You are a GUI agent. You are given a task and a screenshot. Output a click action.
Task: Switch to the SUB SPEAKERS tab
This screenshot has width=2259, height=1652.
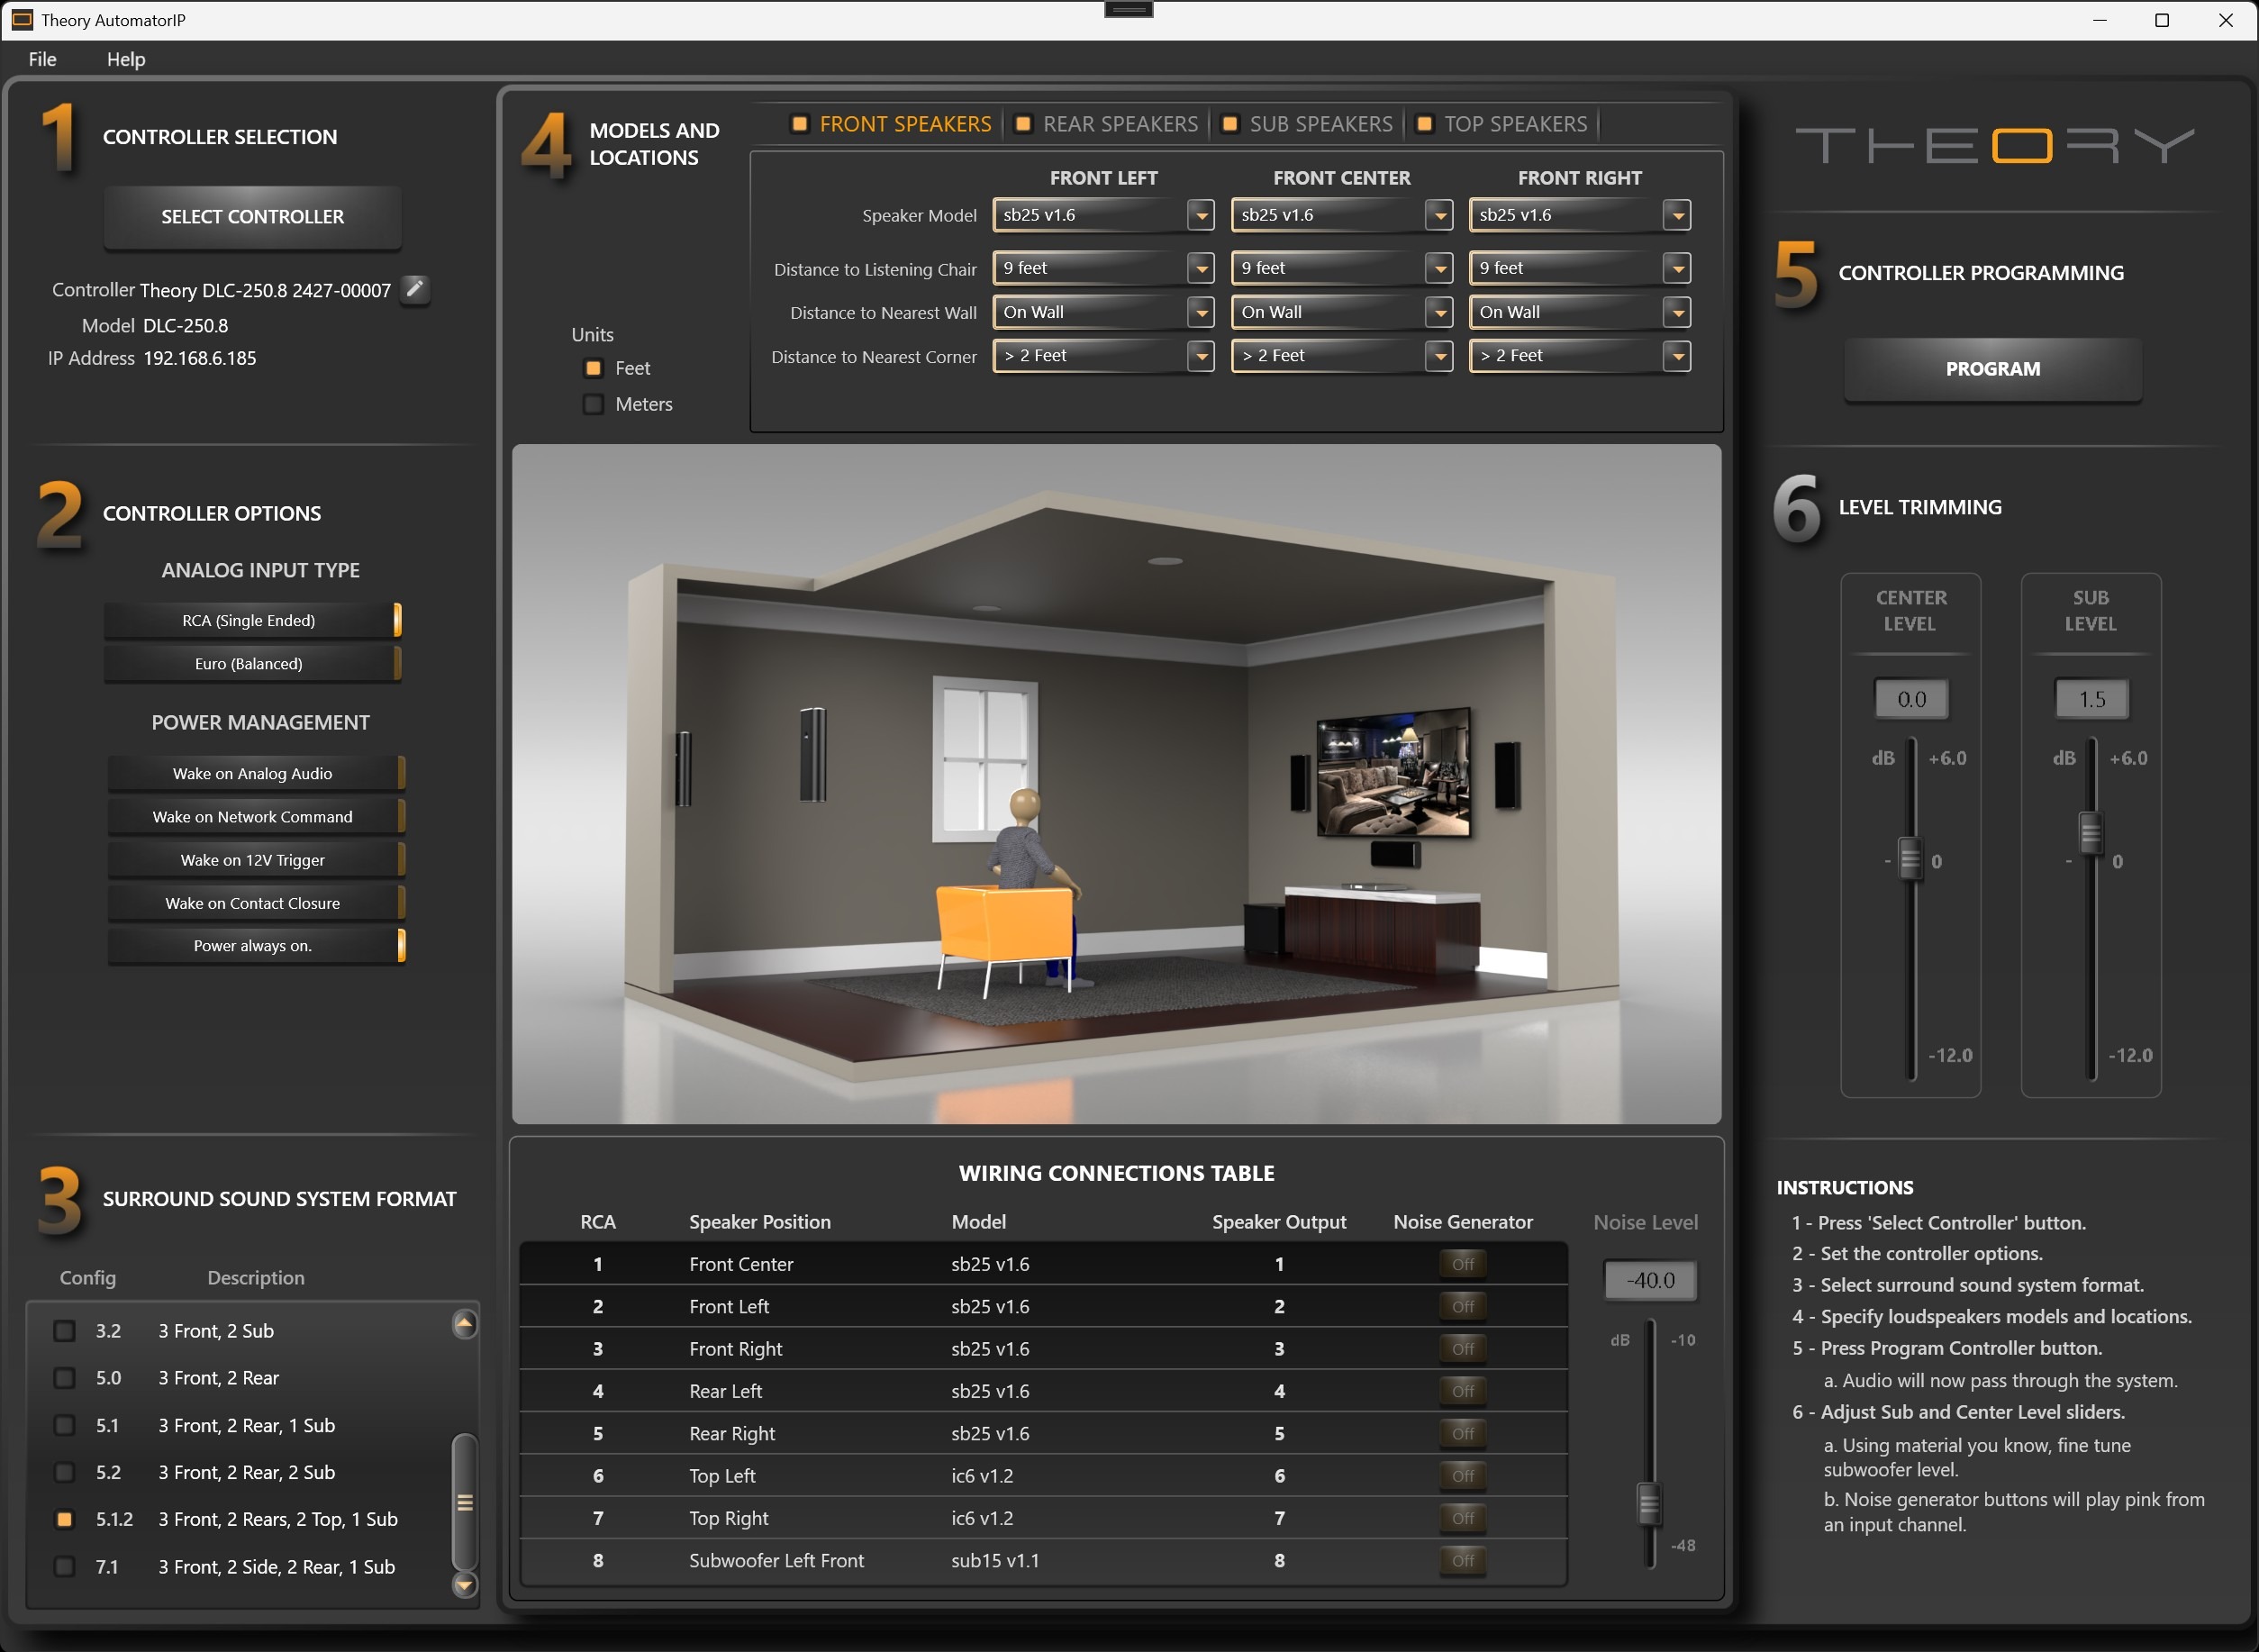1320,124
